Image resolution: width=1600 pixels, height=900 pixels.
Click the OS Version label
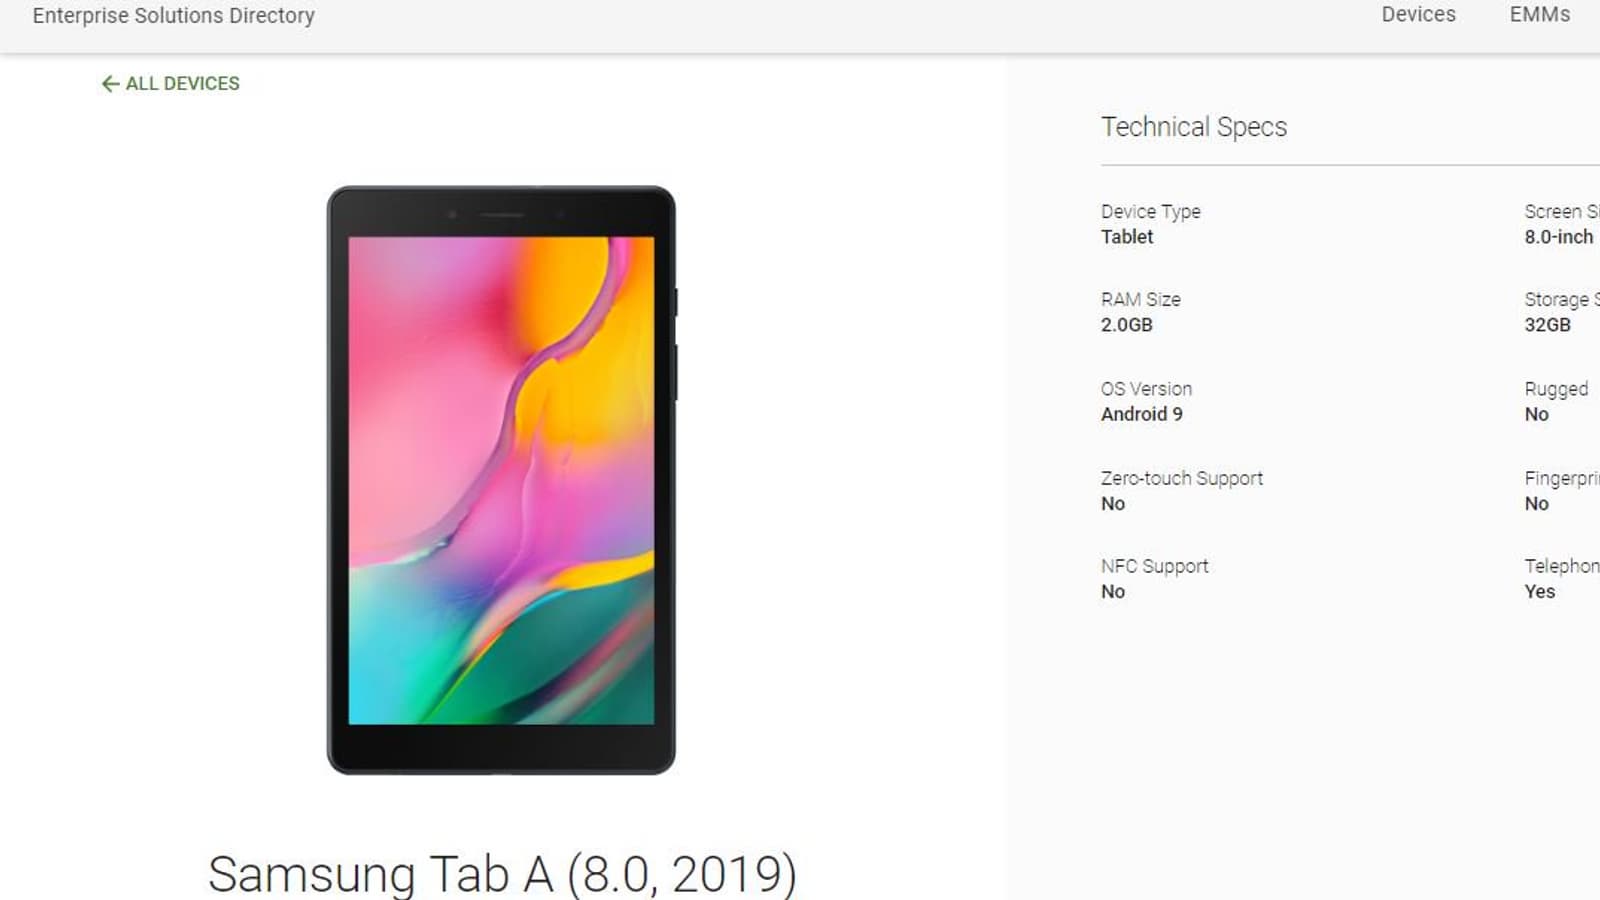1146,389
